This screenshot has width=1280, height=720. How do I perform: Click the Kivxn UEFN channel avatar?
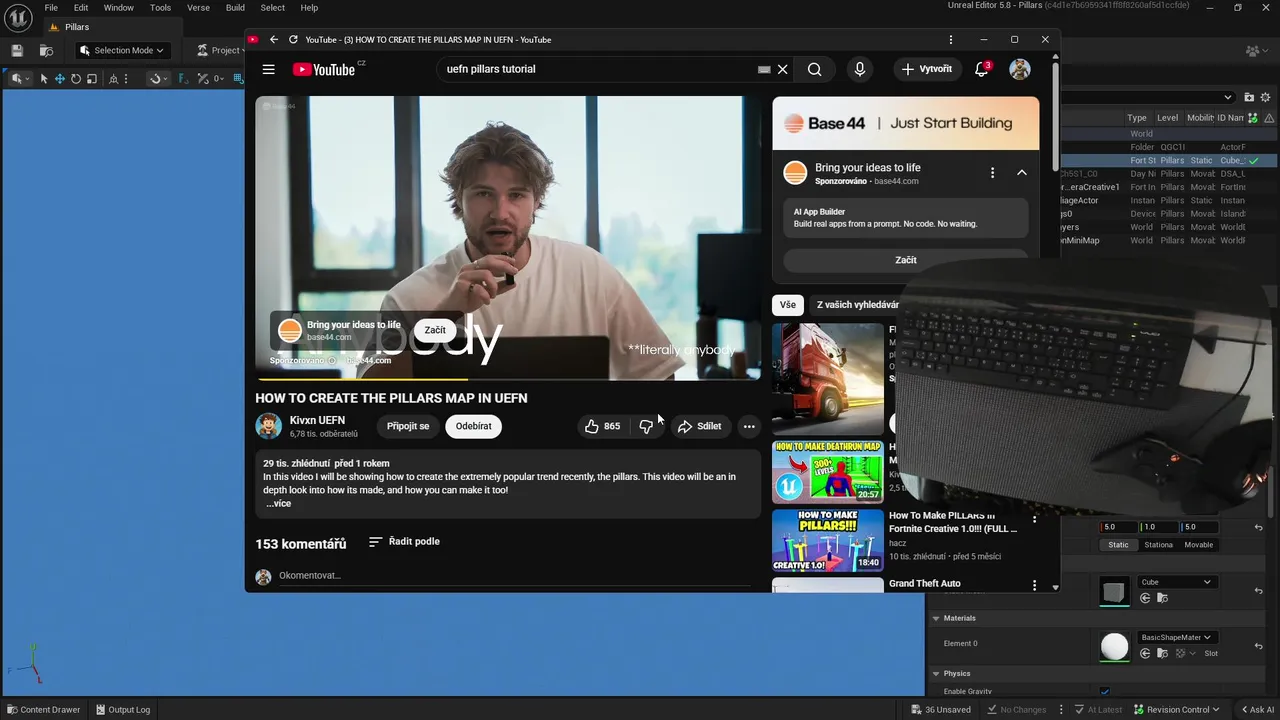click(x=268, y=426)
